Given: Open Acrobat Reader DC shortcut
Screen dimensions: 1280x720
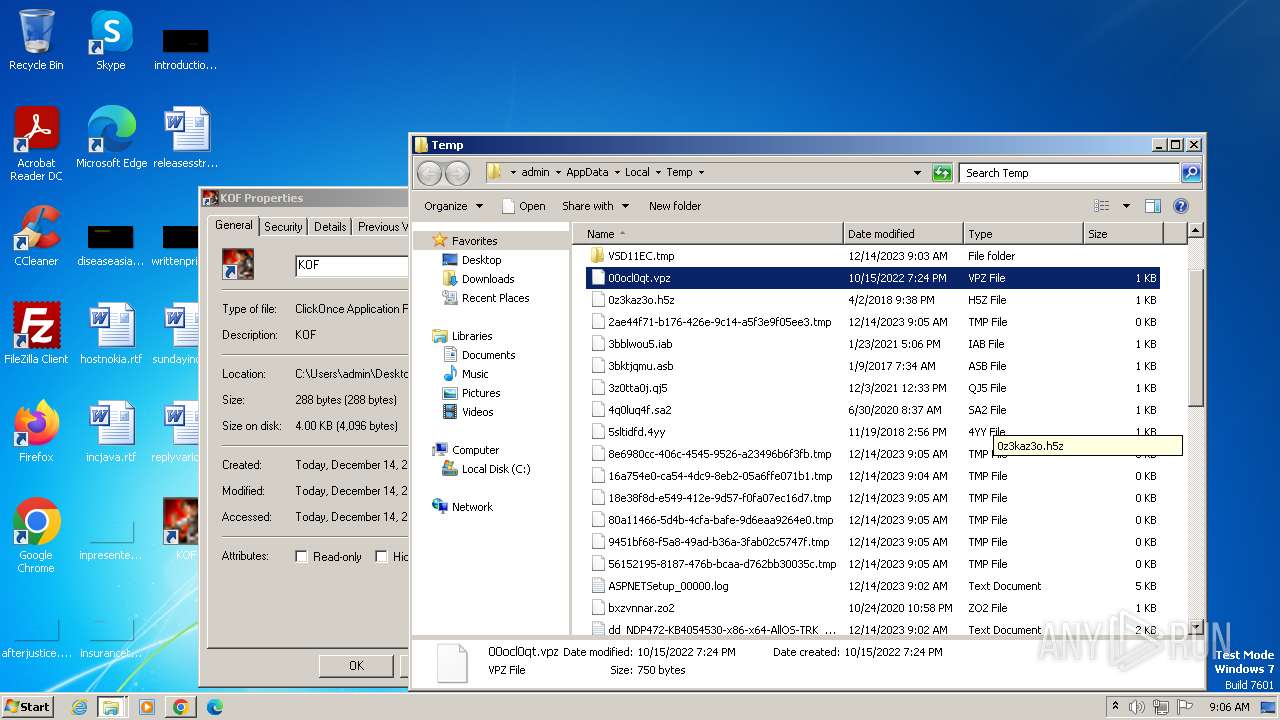Looking at the screenshot, I should pos(36,144).
